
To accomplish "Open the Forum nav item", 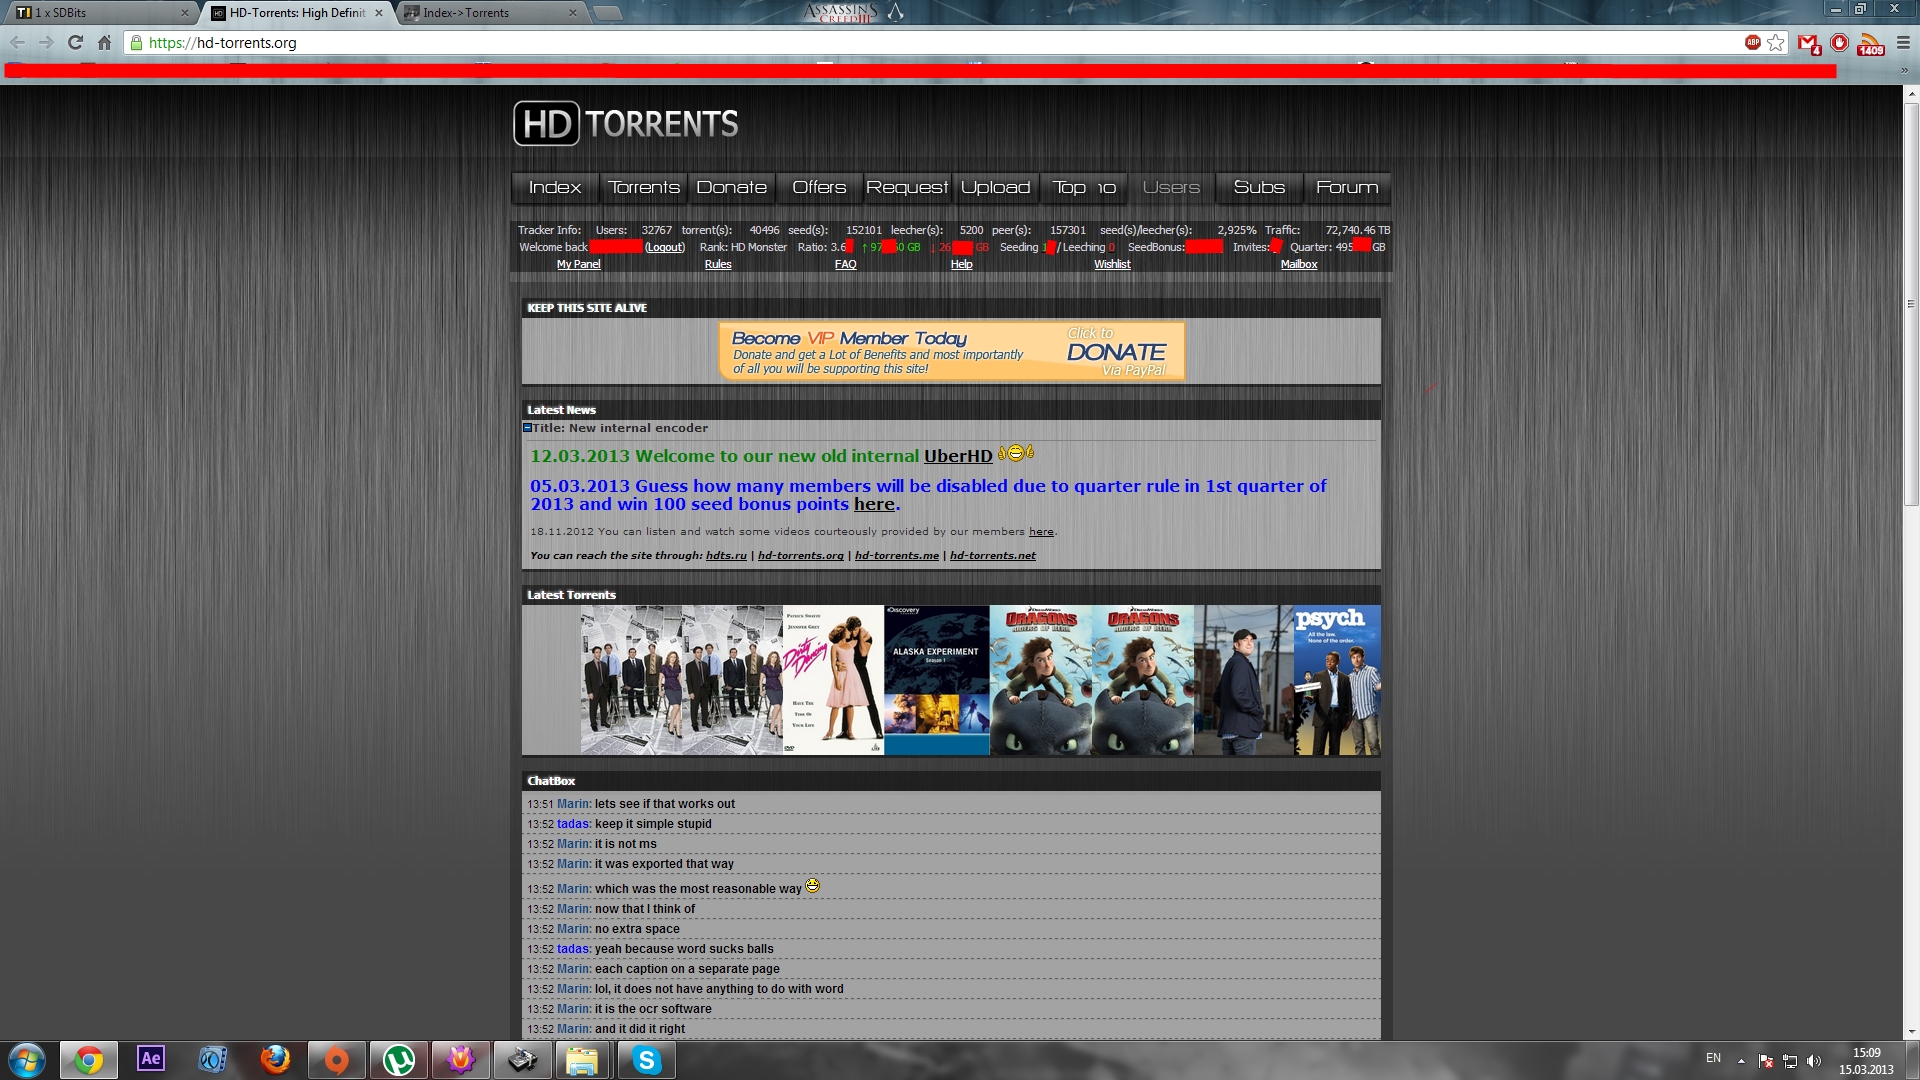I will click(1347, 187).
